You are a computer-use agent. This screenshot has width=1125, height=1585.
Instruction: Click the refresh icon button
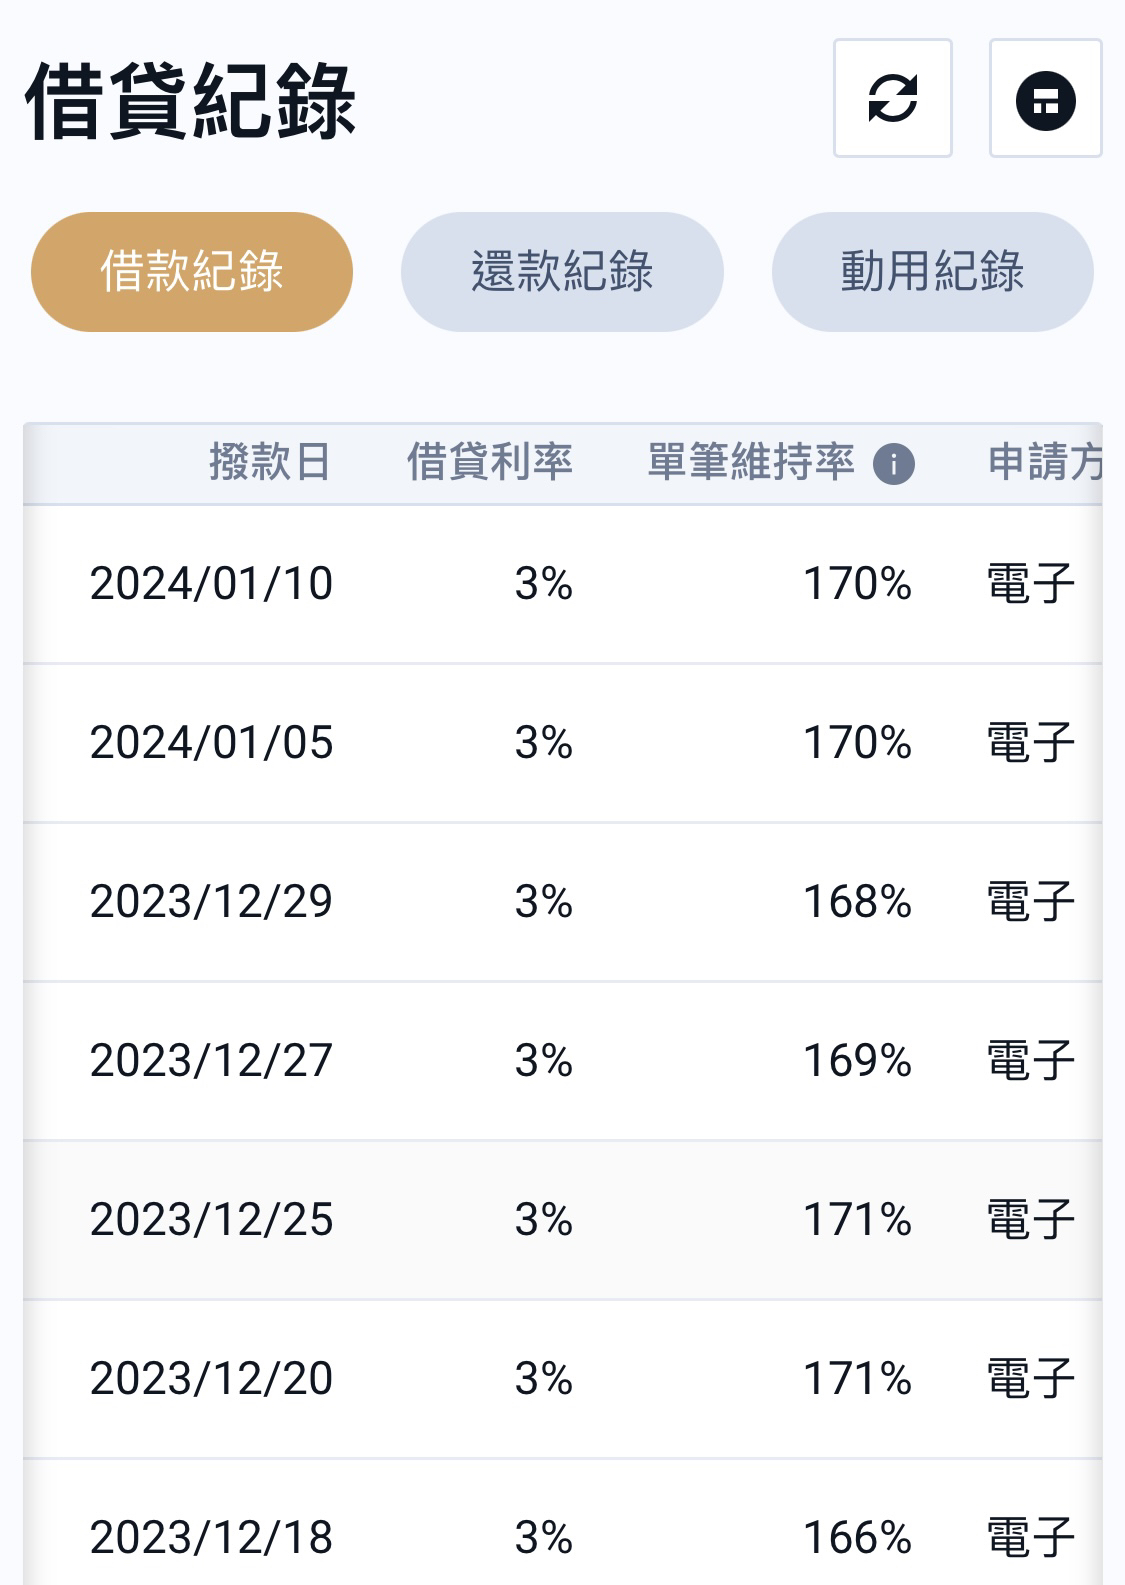892,98
